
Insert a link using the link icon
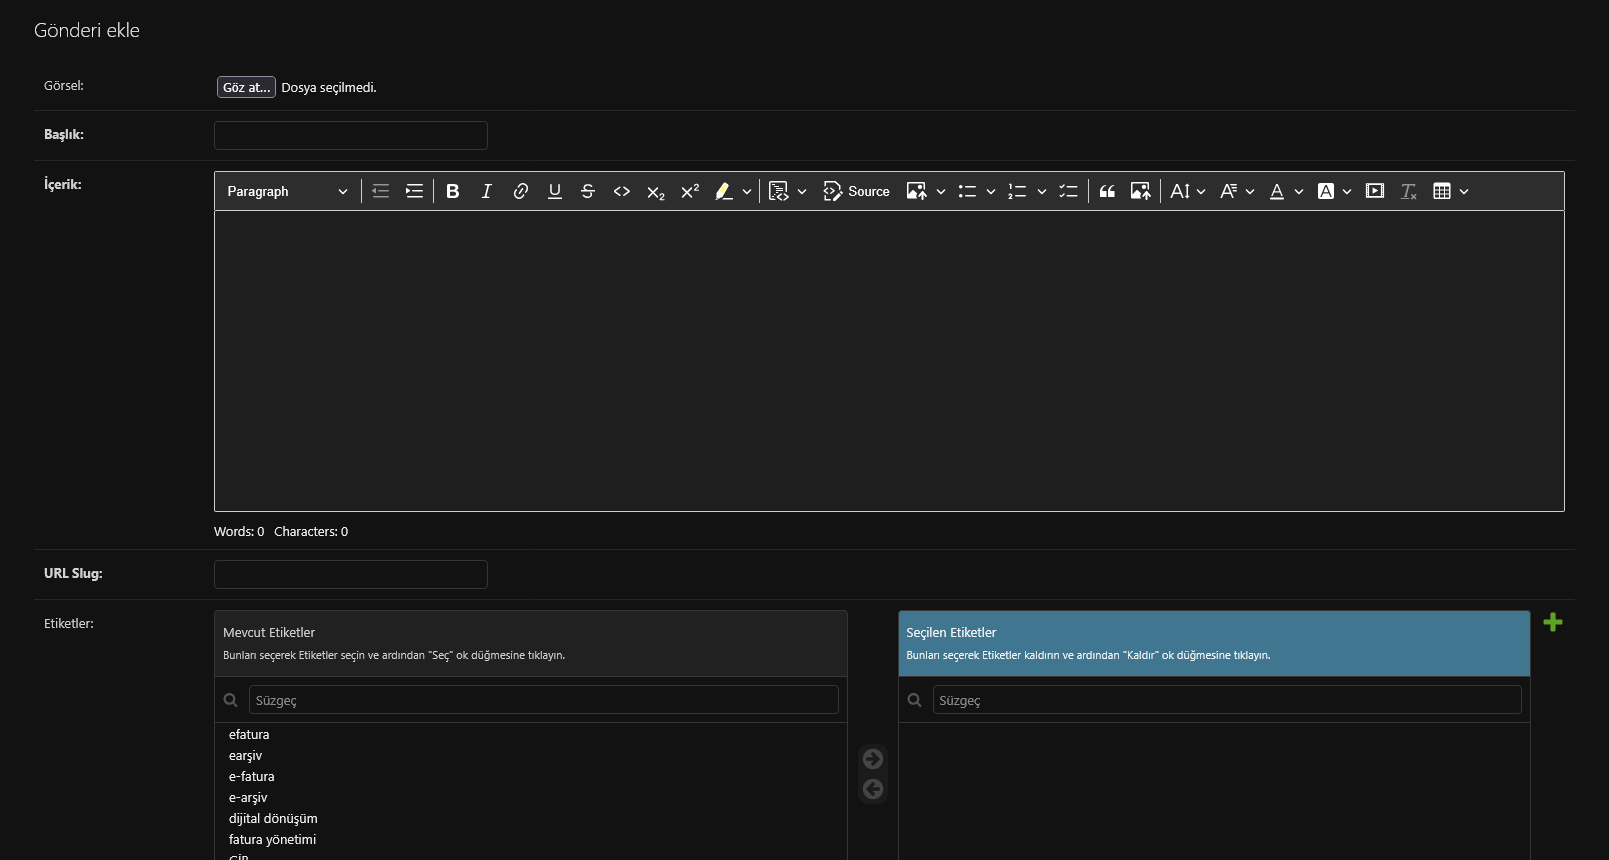pyautogui.click(x=521, y=191)
